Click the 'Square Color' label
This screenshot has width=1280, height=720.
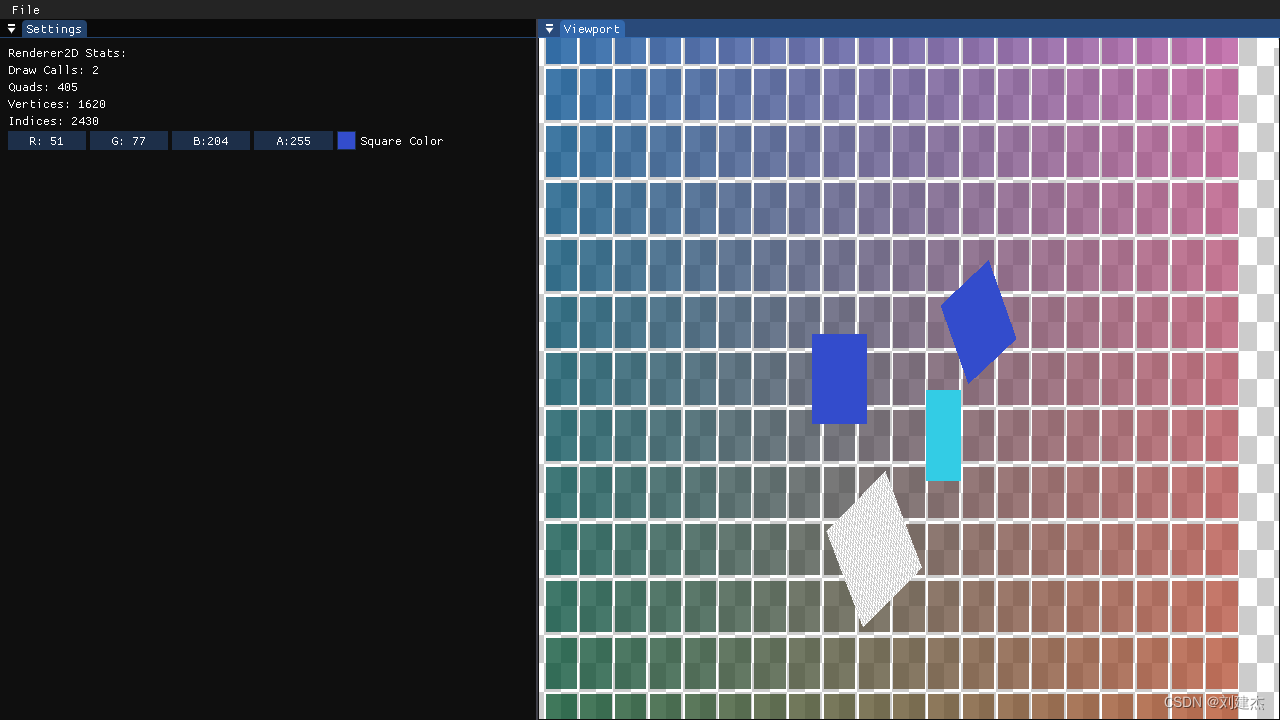coord(401,141)
